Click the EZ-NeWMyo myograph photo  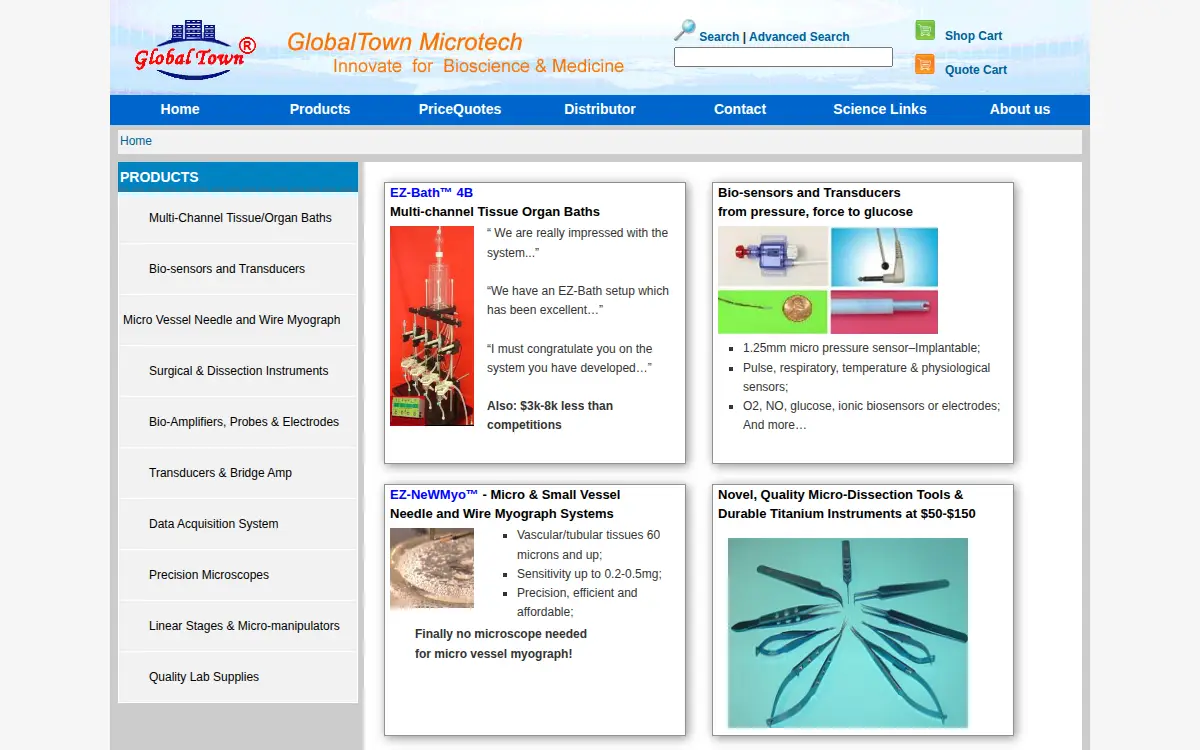pyautogui.click(x=432, y=568)
